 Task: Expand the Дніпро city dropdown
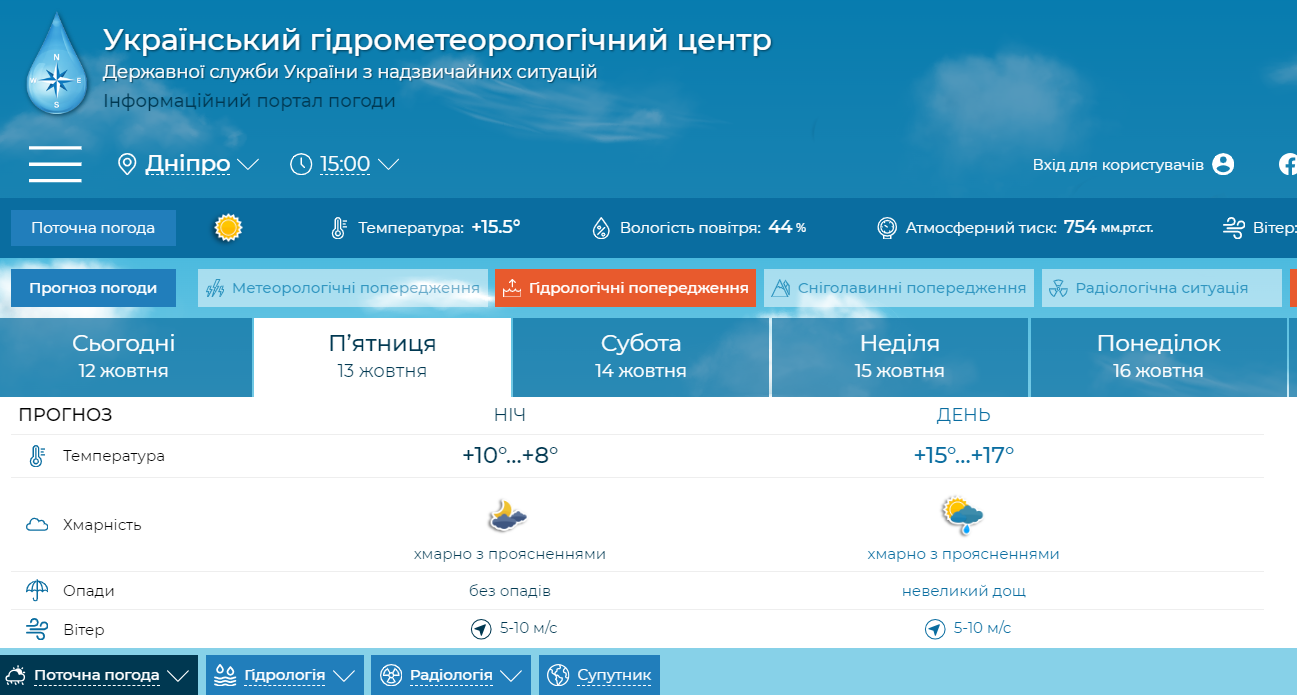point(202,164)
